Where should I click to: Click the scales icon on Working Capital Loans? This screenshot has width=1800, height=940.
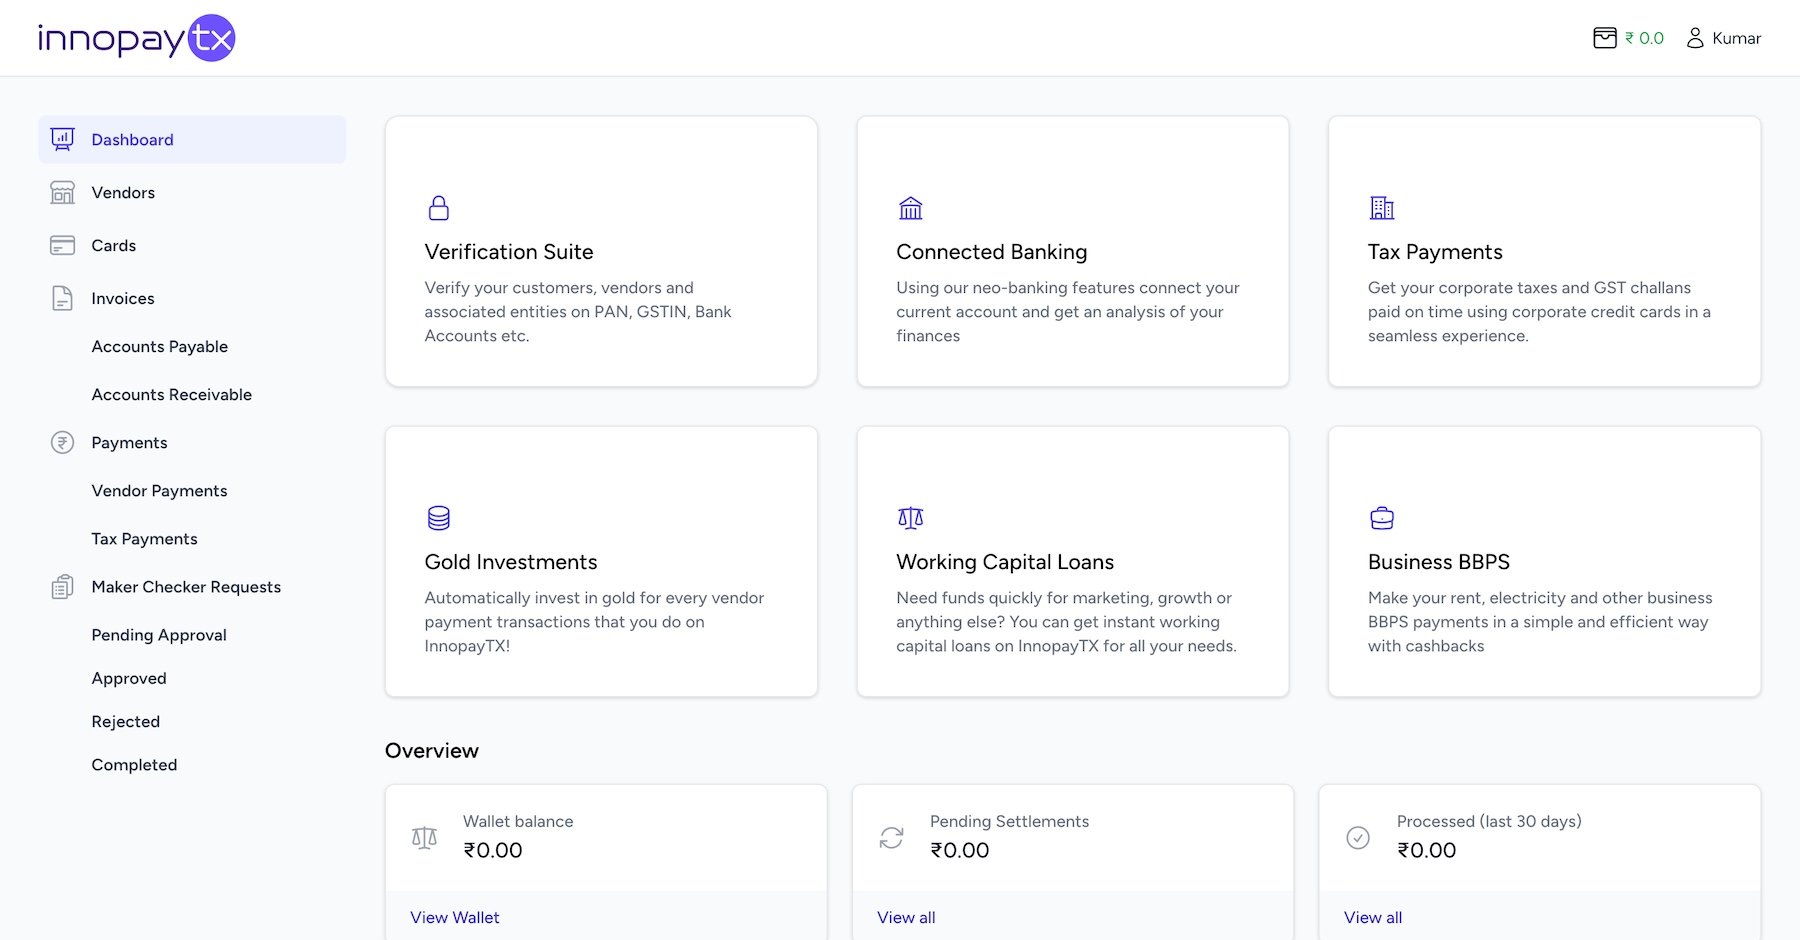(911, 518)
